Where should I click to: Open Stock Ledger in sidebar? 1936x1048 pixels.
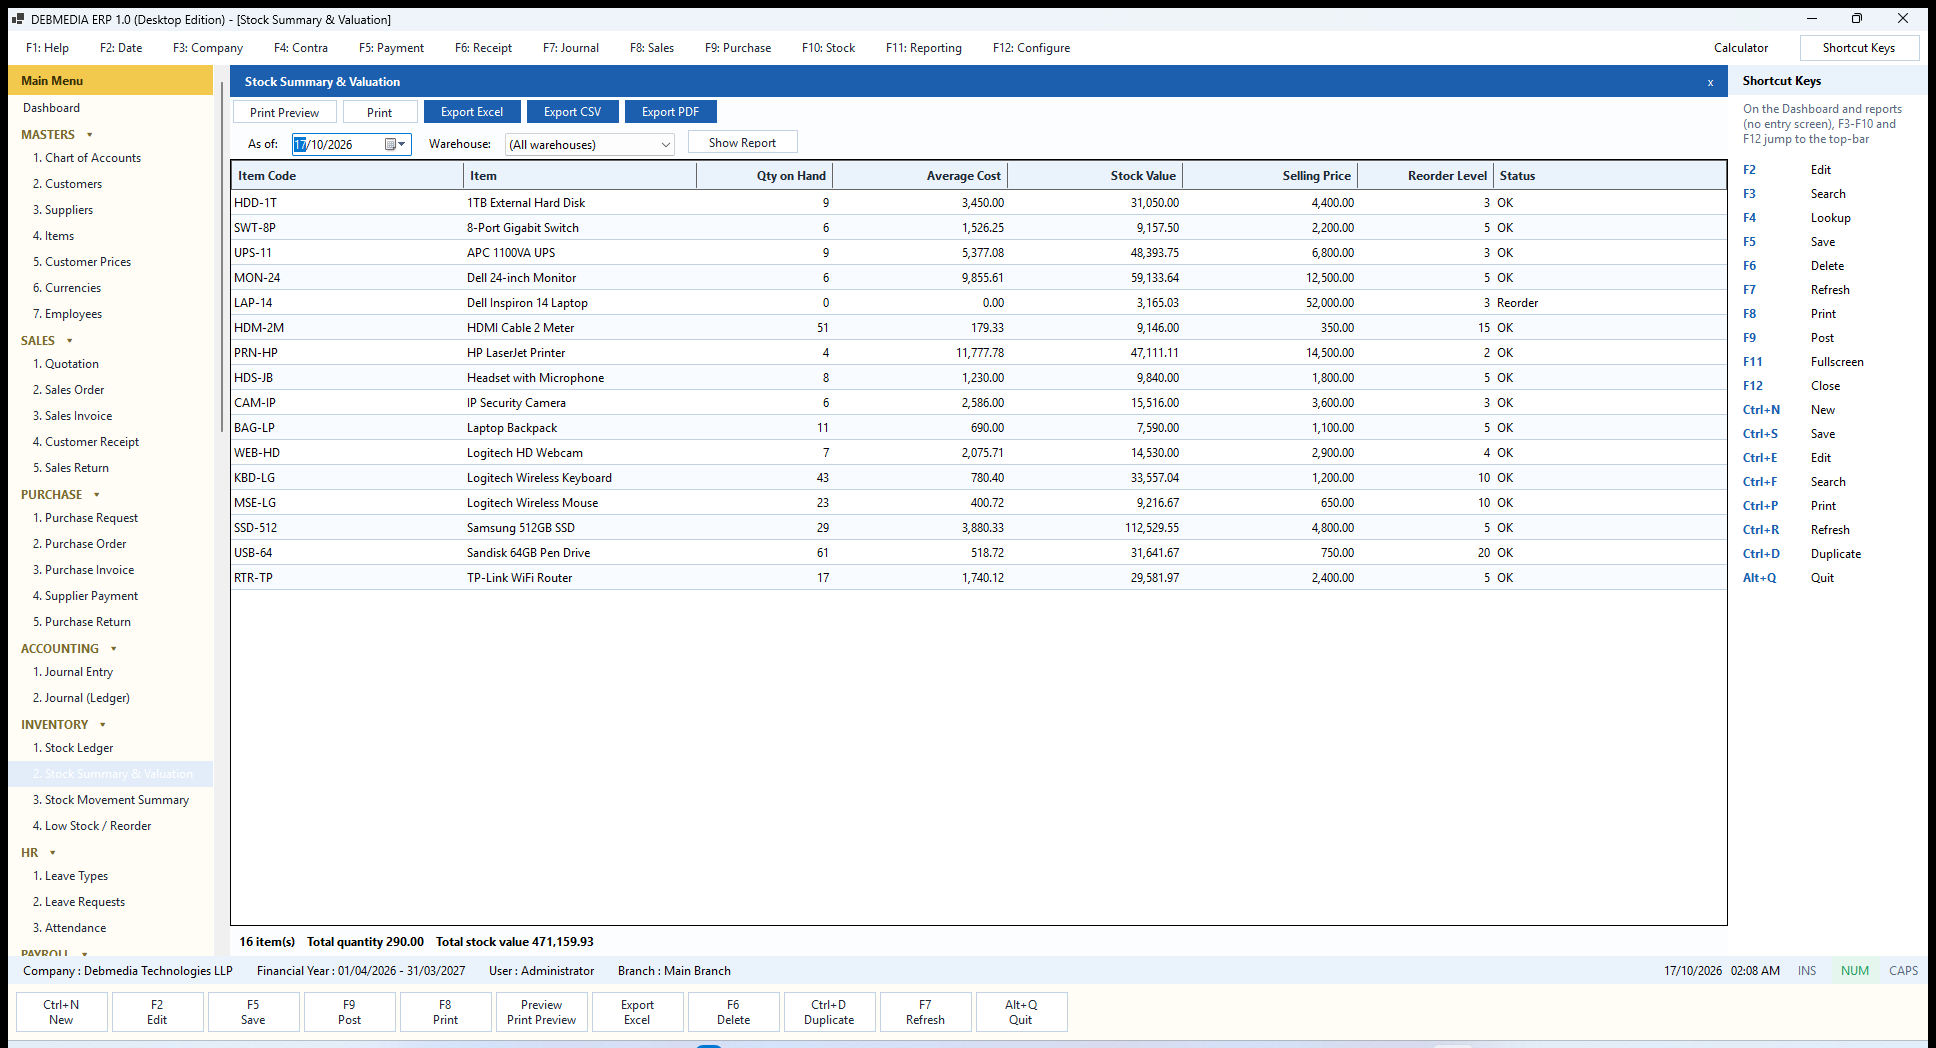(x=73, y=748)
